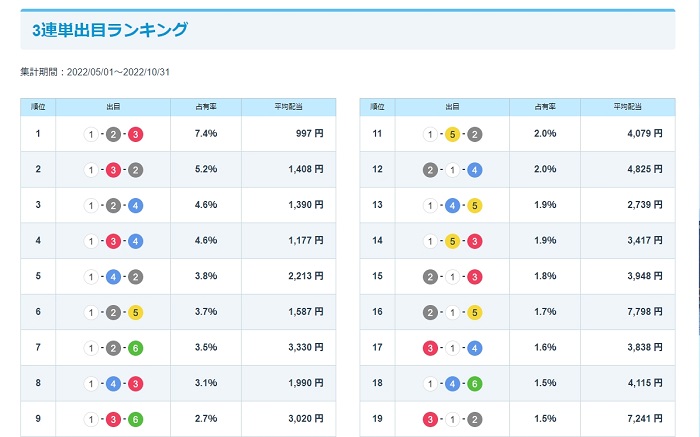The image size is (700, 437).
Task: Click the blue 4 circle in rank 5 row
Action: (x=113, y=276)
